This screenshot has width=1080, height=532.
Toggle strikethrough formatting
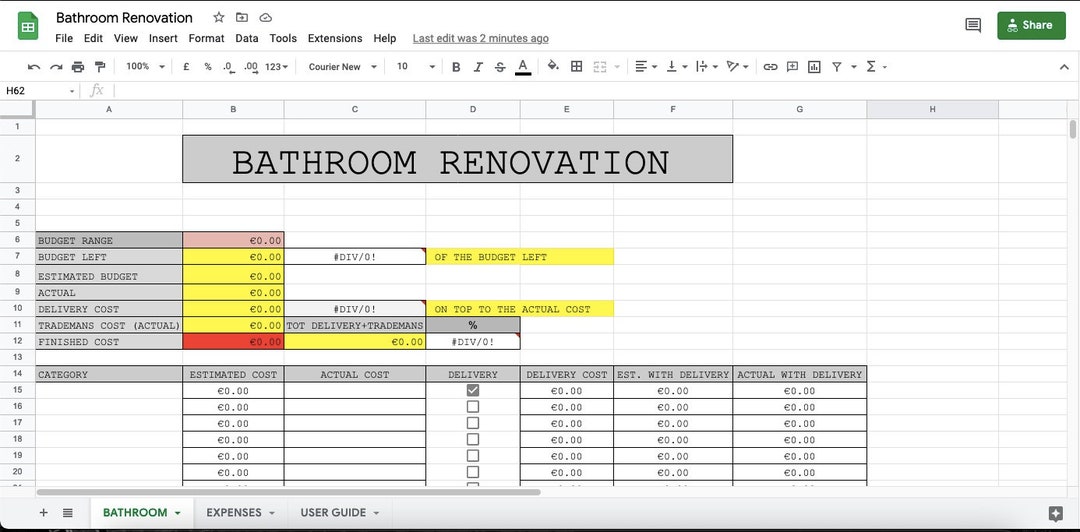pos(500,67)
